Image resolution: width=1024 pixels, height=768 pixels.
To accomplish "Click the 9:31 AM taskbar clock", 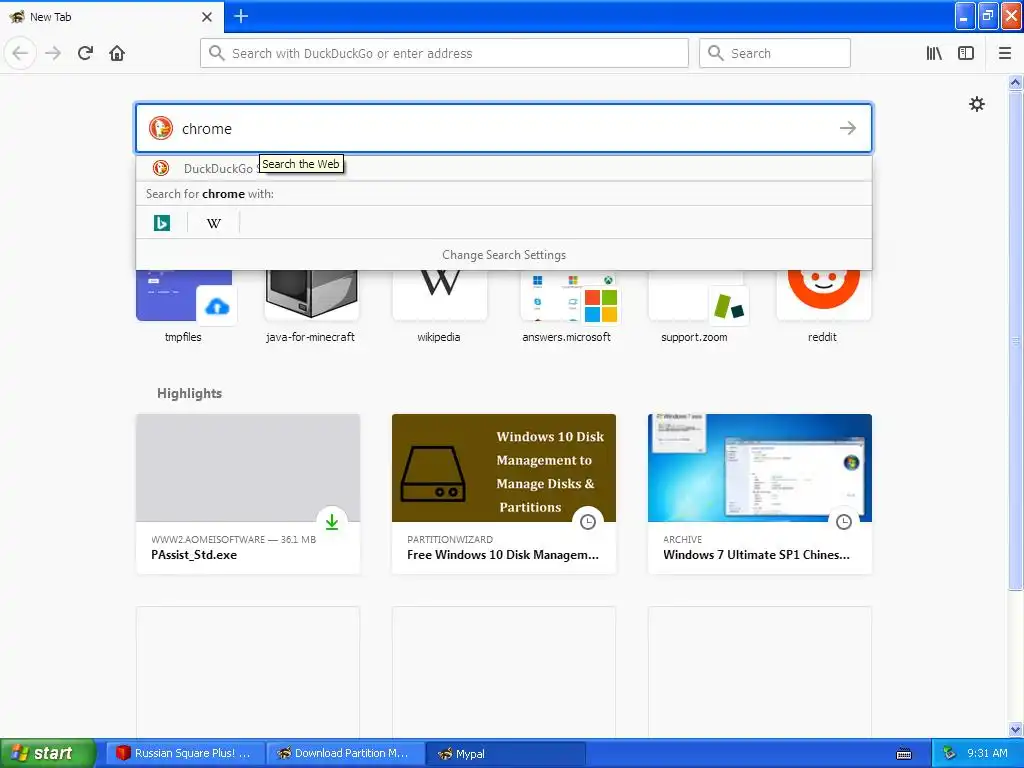I will coord(987,753).
